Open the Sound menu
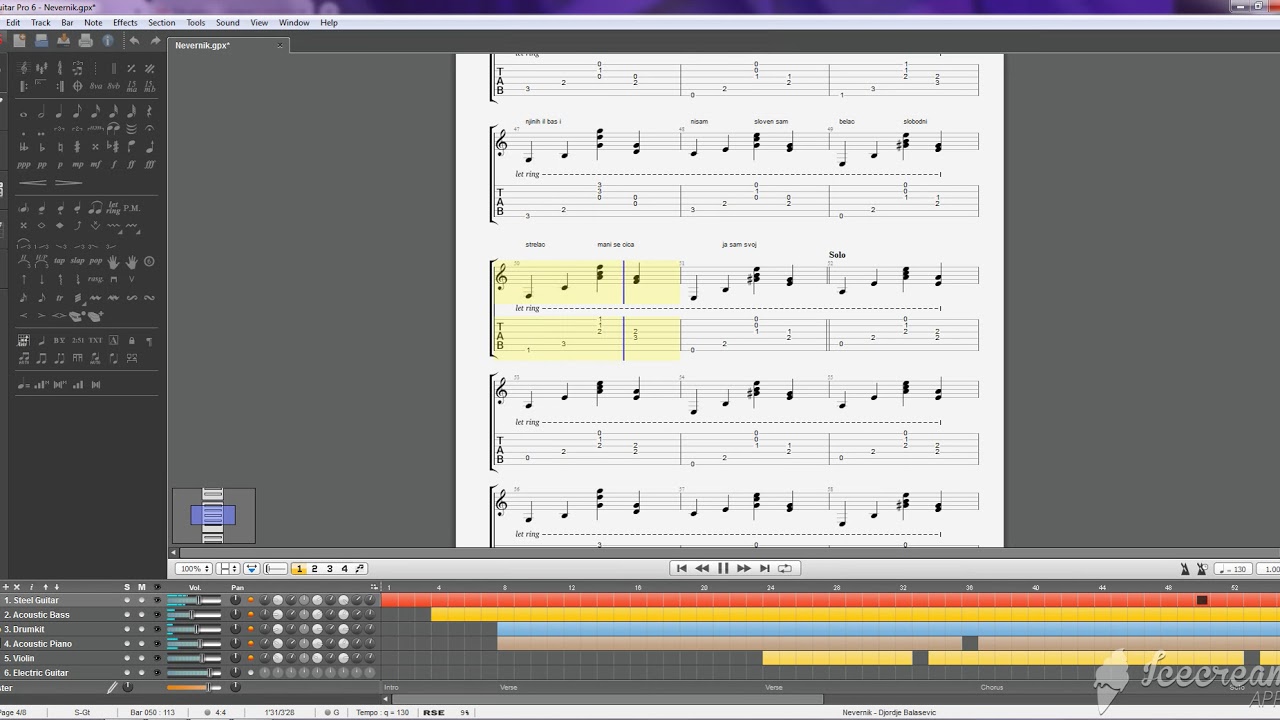The height and width of the screenshot is (720, 1280). (228, 22)
